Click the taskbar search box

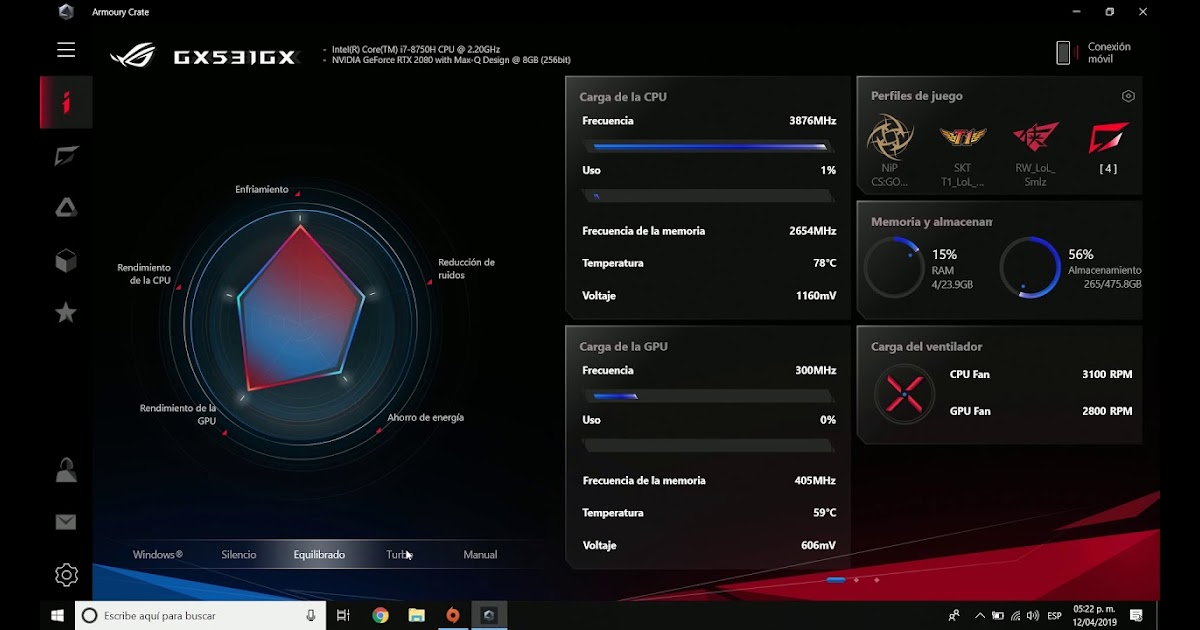(x=200, y=615)
